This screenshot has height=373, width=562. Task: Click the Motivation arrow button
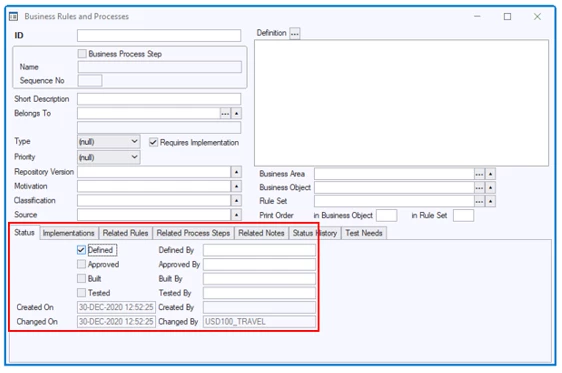tap(236, 186)
